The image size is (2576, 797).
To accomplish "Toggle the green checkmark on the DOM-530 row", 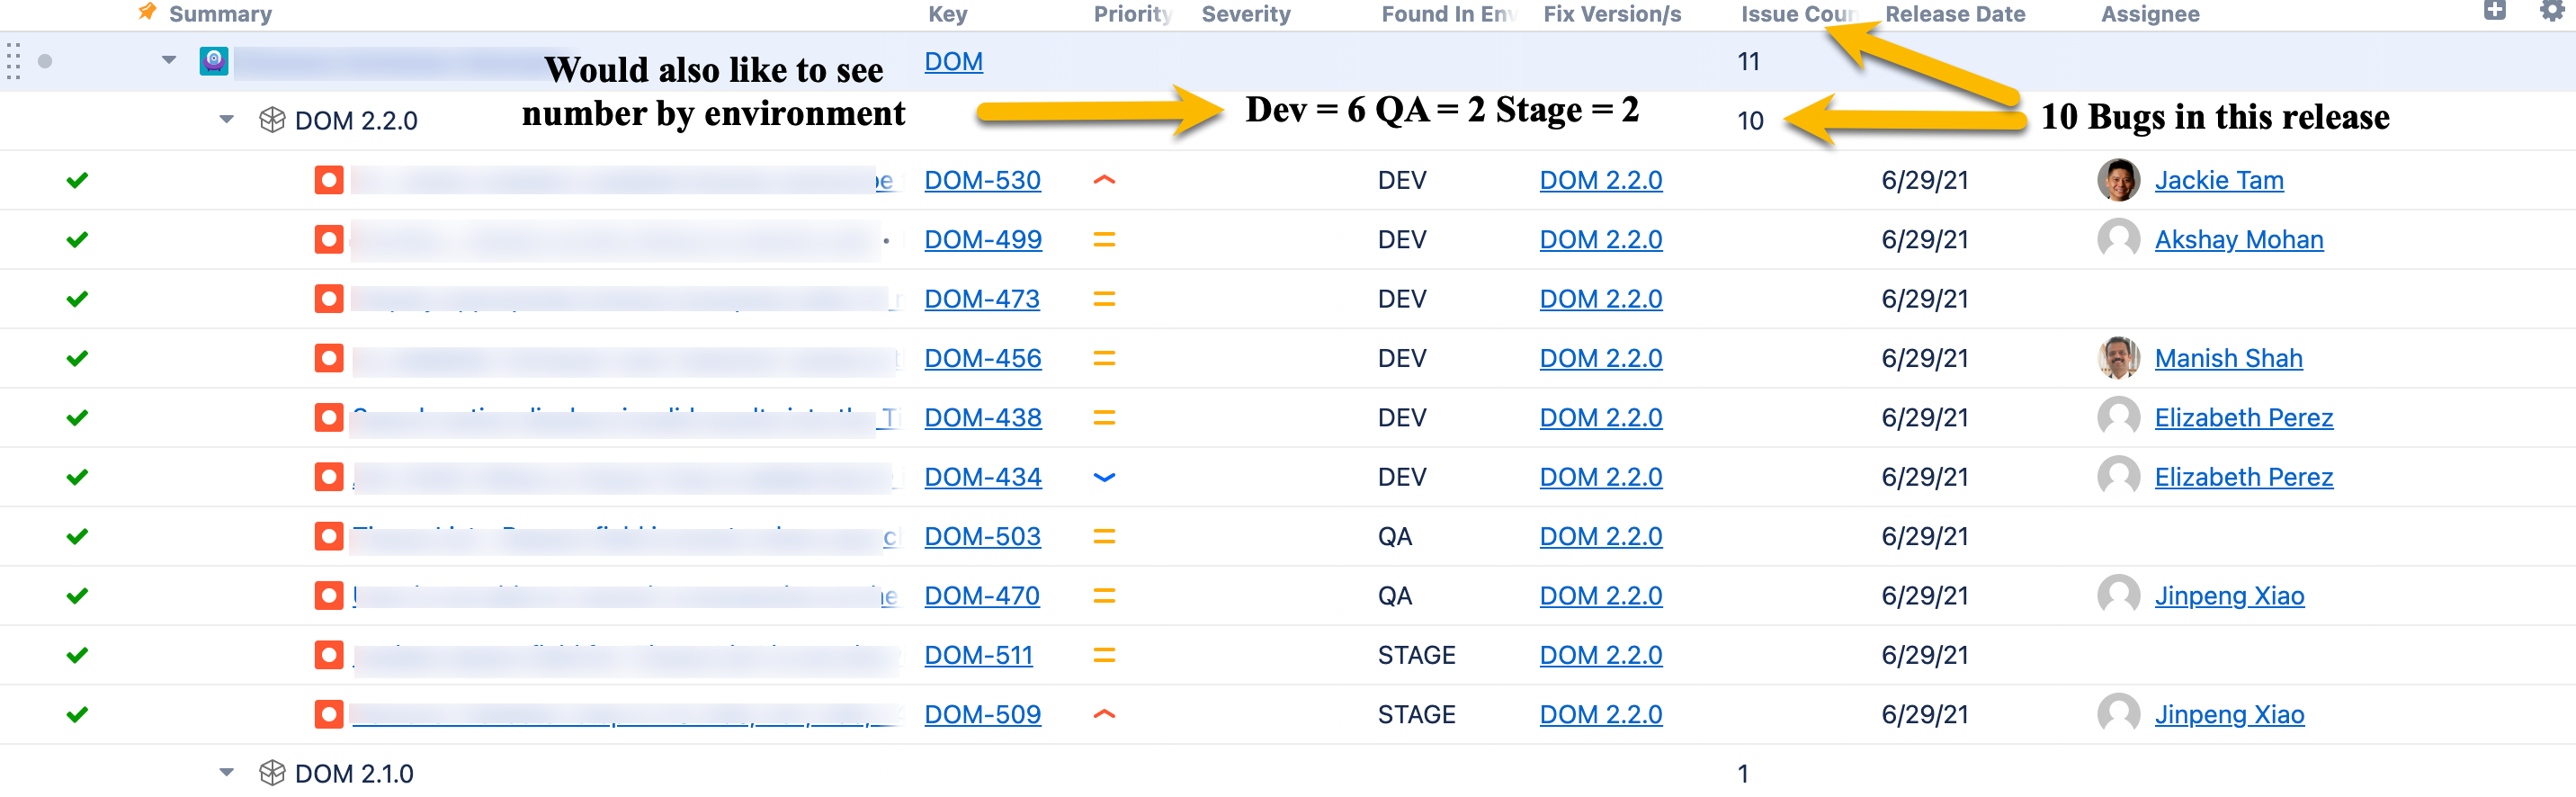I will tap(77, 180).
